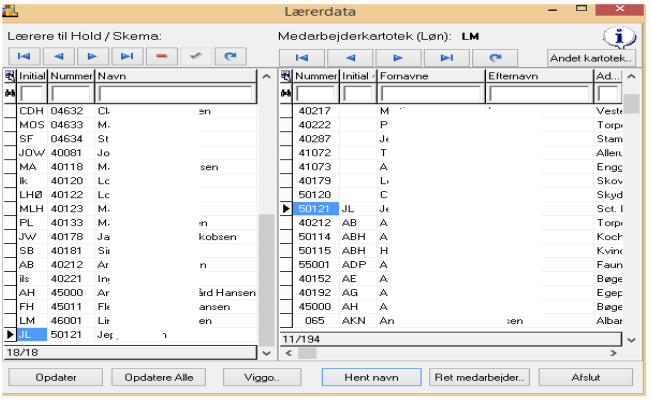Click the Afslut button
Viewport: 651px width, 404px height.
(x=586, y=377)
